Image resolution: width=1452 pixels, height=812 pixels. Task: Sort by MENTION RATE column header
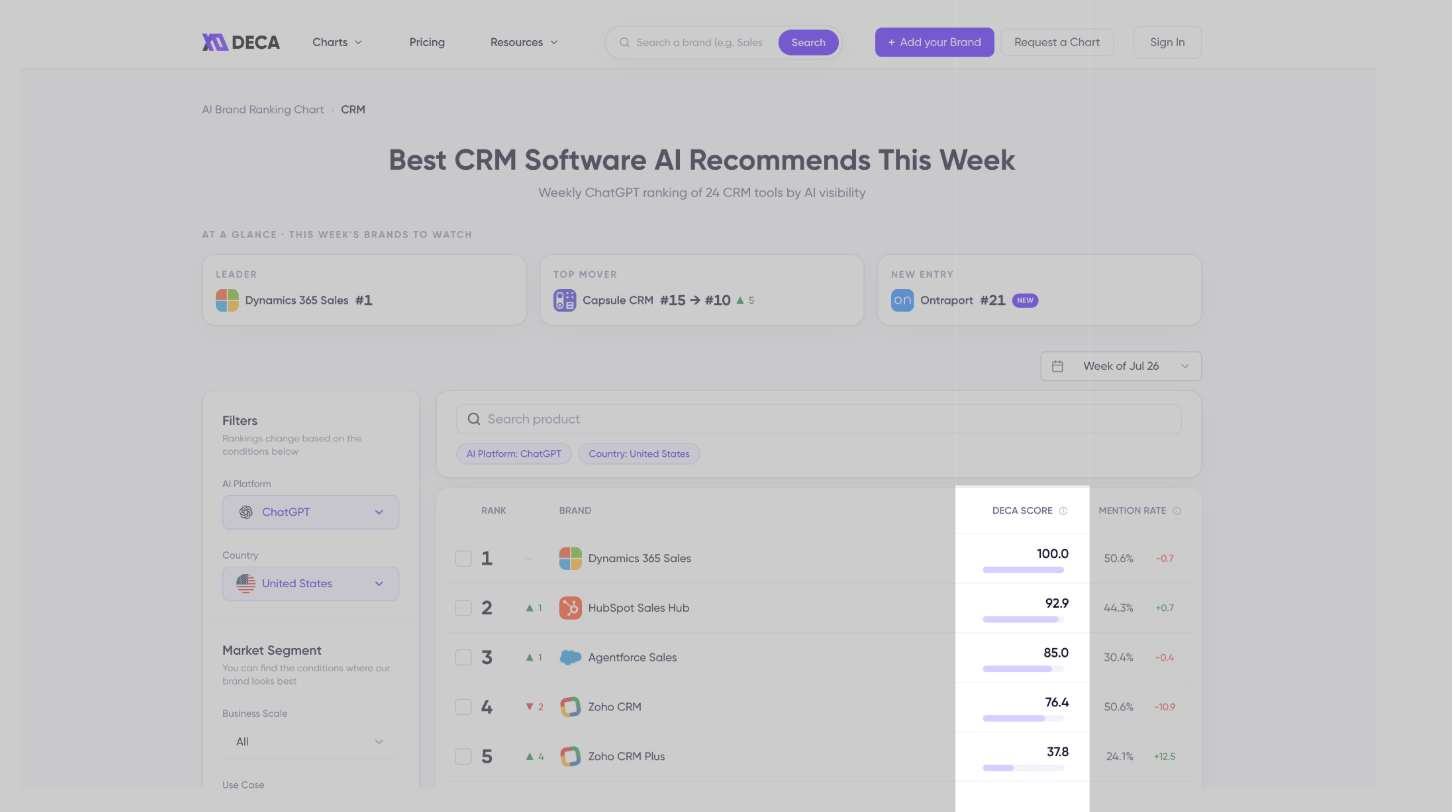(x=1132, y=511)
